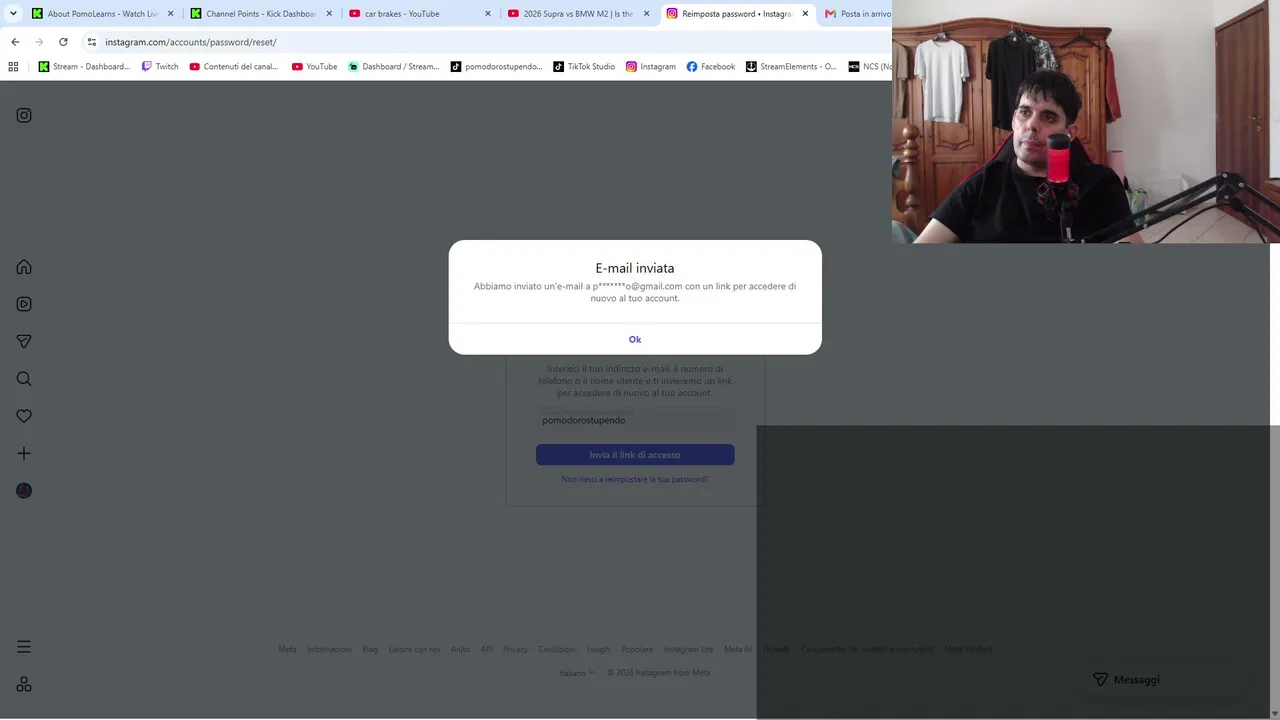This screenshot has width=1280, height=720.
Task: Open the API footer link
Action: pyautogui.click(x=486, y=650)
